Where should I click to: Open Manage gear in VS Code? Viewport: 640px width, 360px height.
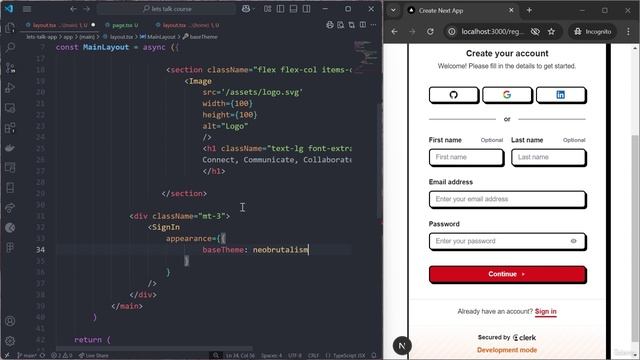coord(10,340)
